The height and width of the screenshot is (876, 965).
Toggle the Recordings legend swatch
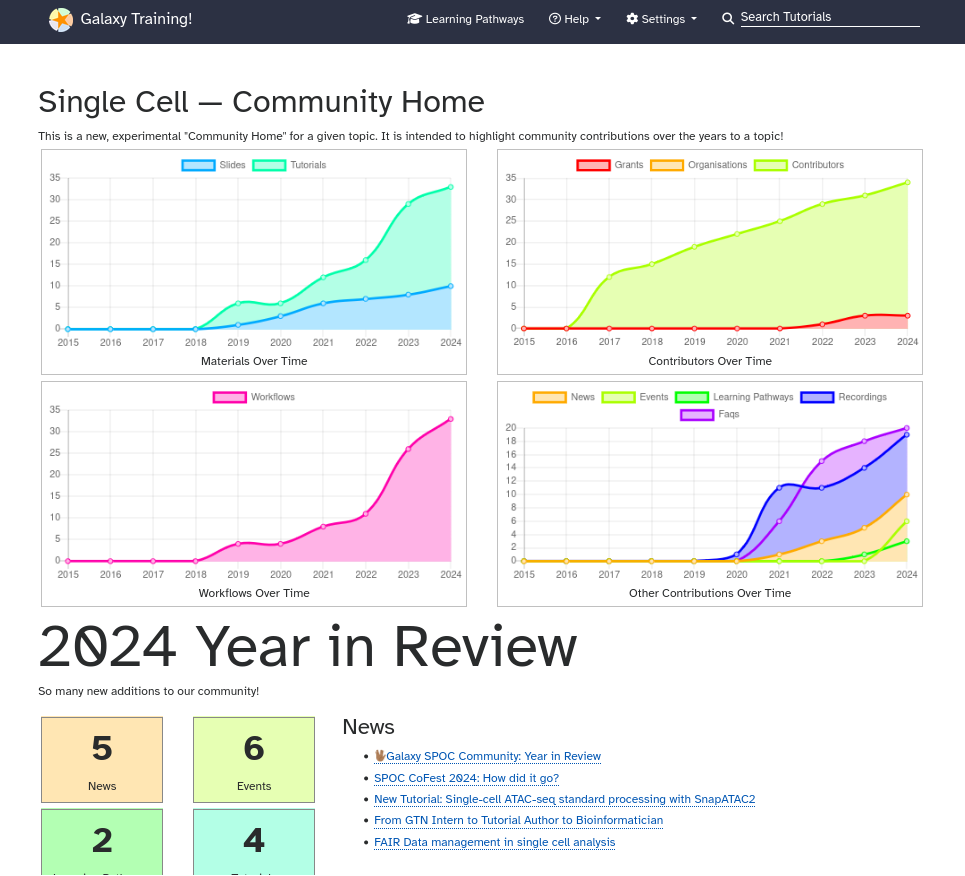(817, 397)
